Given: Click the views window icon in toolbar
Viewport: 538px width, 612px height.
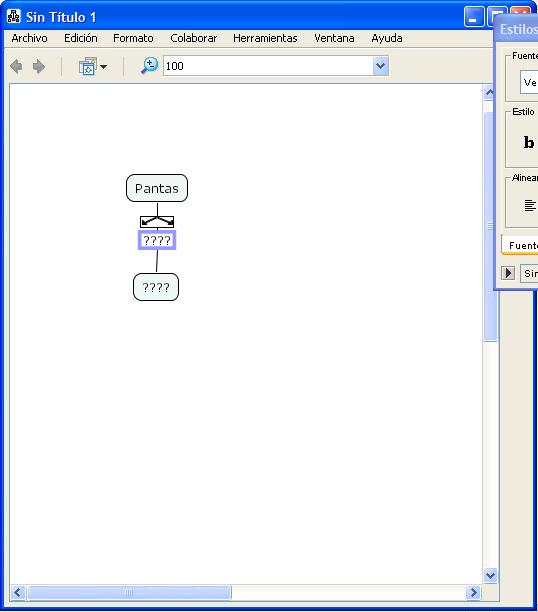Looking at the screenshot, I should [x=88, y=66].
